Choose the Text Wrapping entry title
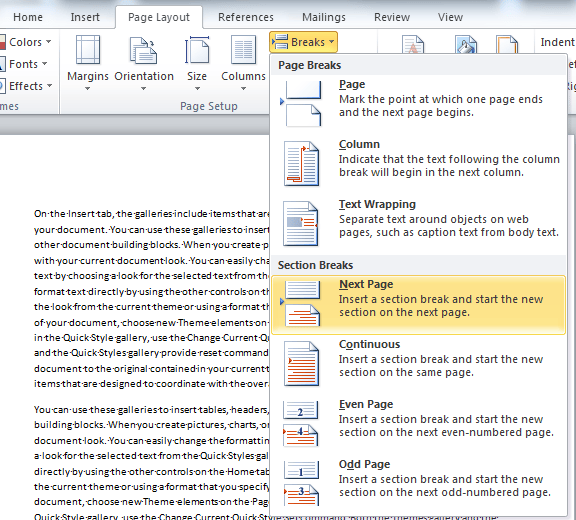The width and height of the screenshot is (576, 520). (377, 204)
